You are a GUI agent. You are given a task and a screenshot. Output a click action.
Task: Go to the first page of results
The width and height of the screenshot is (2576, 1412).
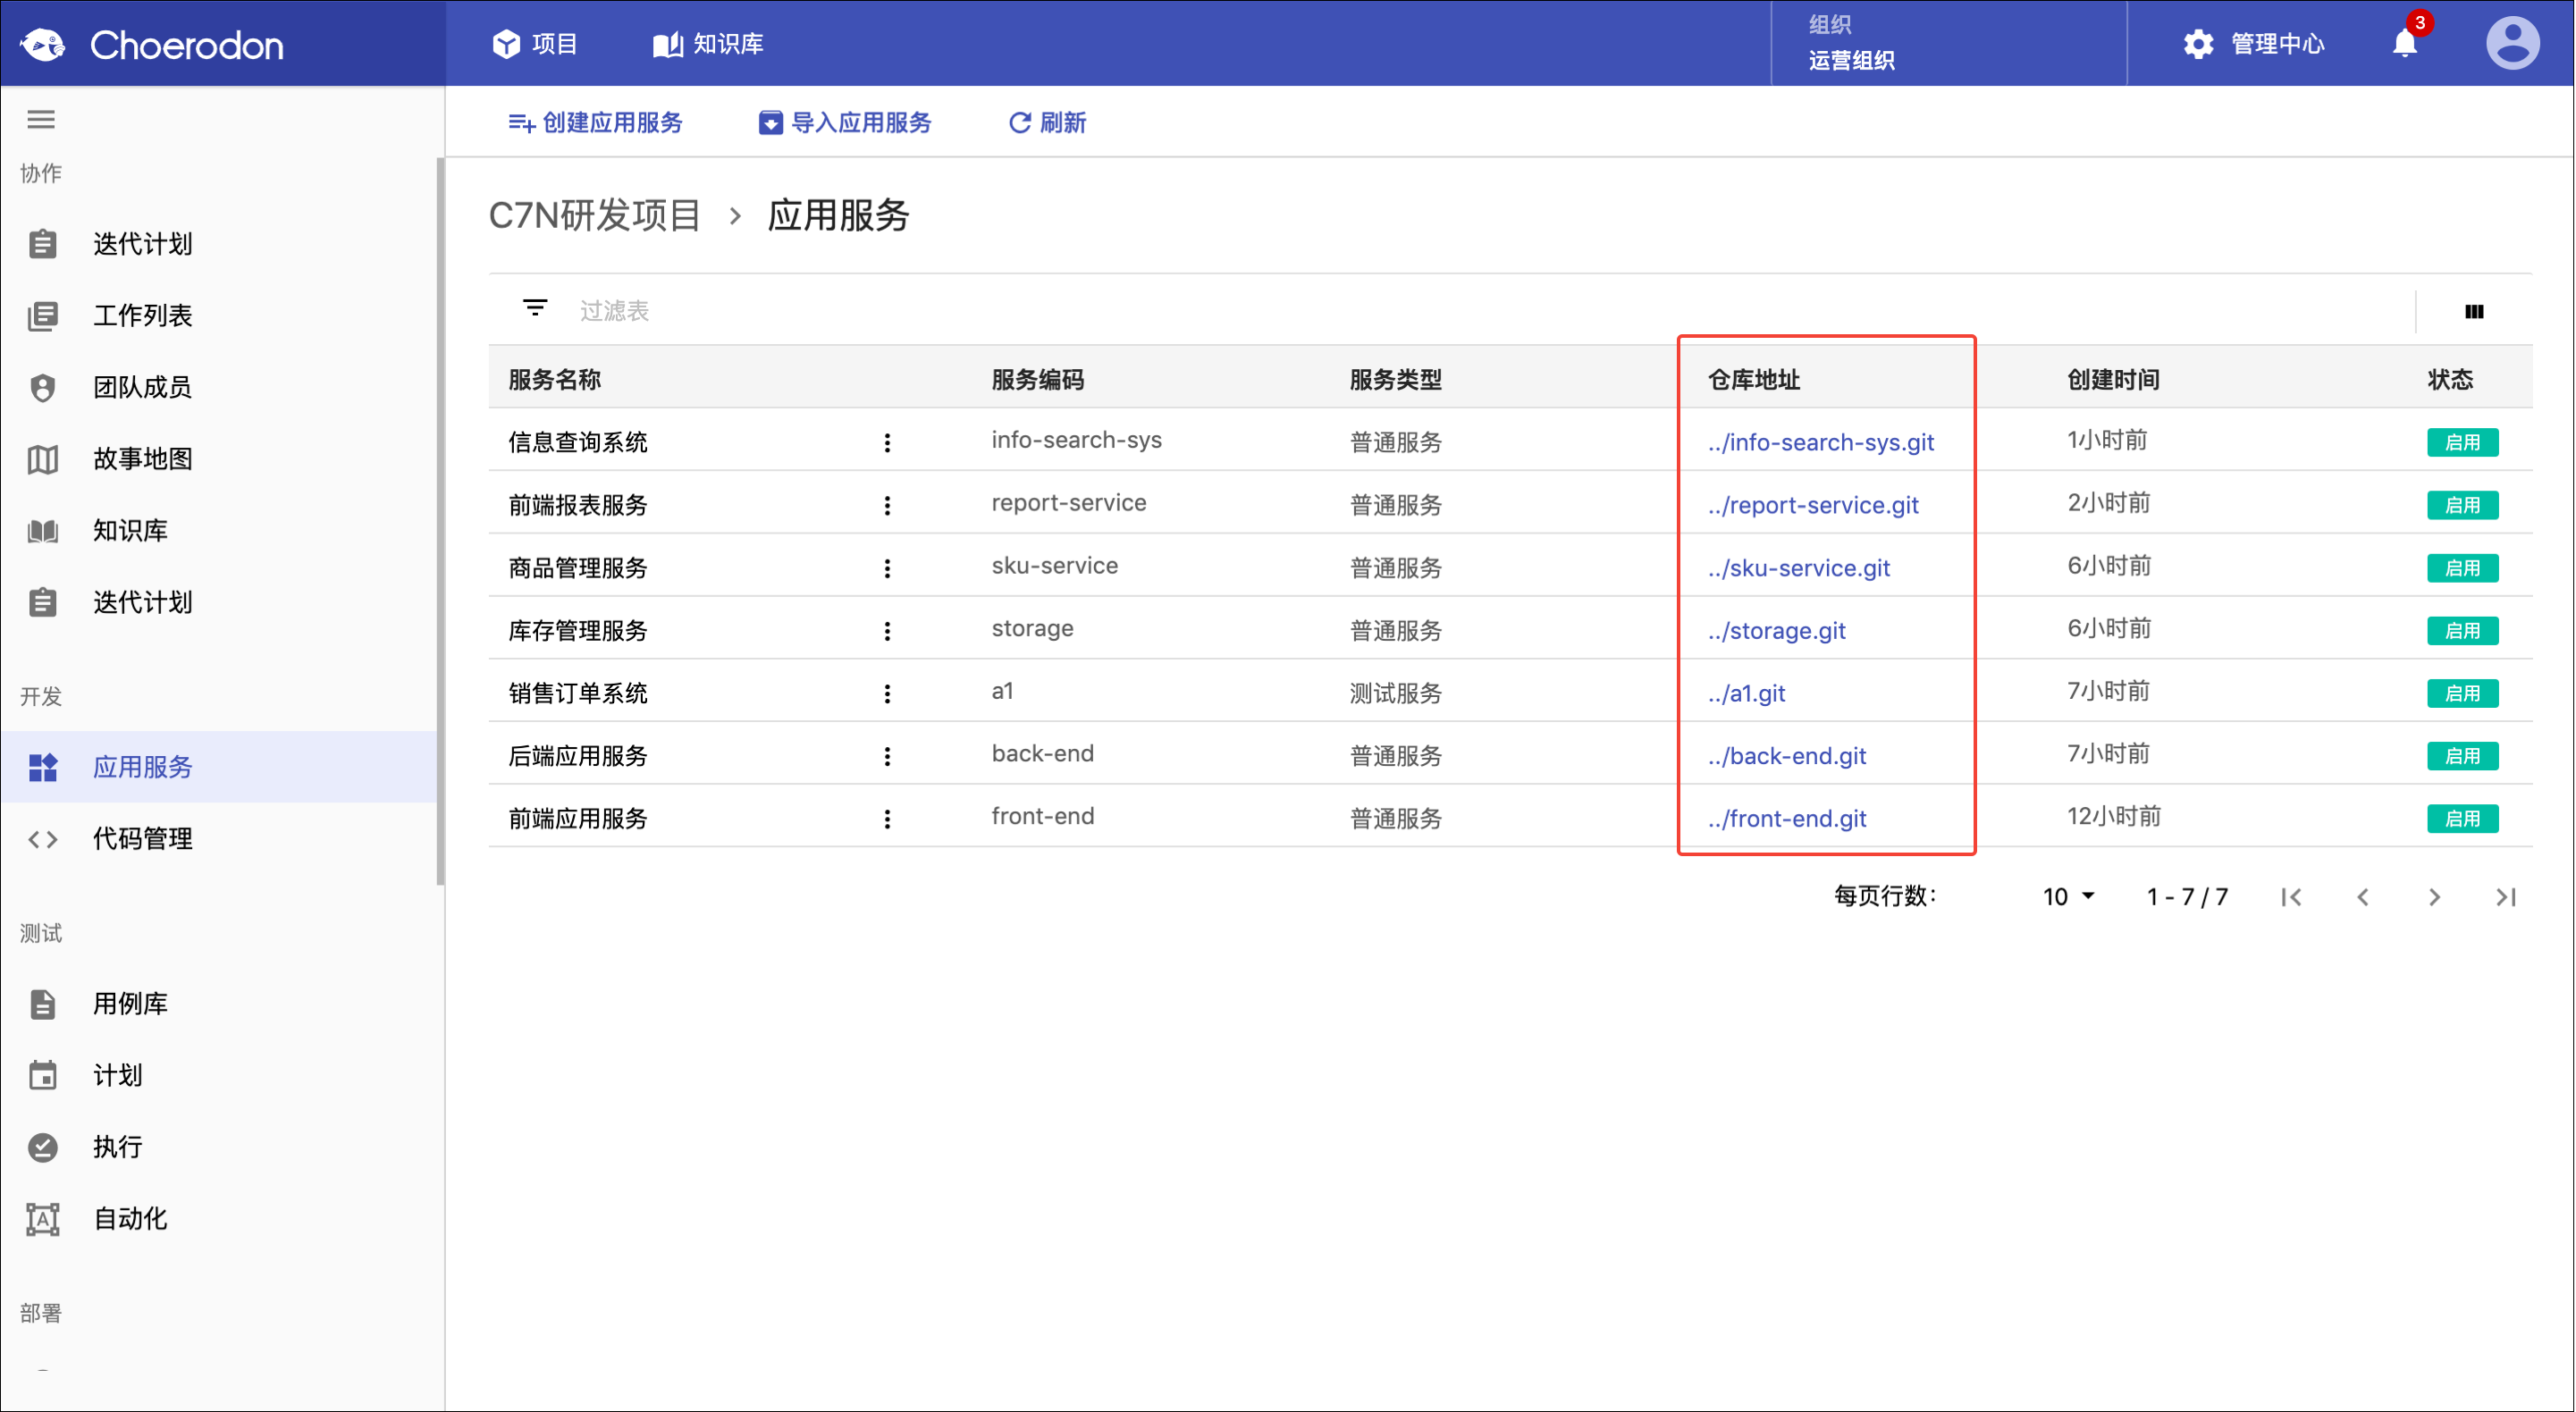[2291, 897]
